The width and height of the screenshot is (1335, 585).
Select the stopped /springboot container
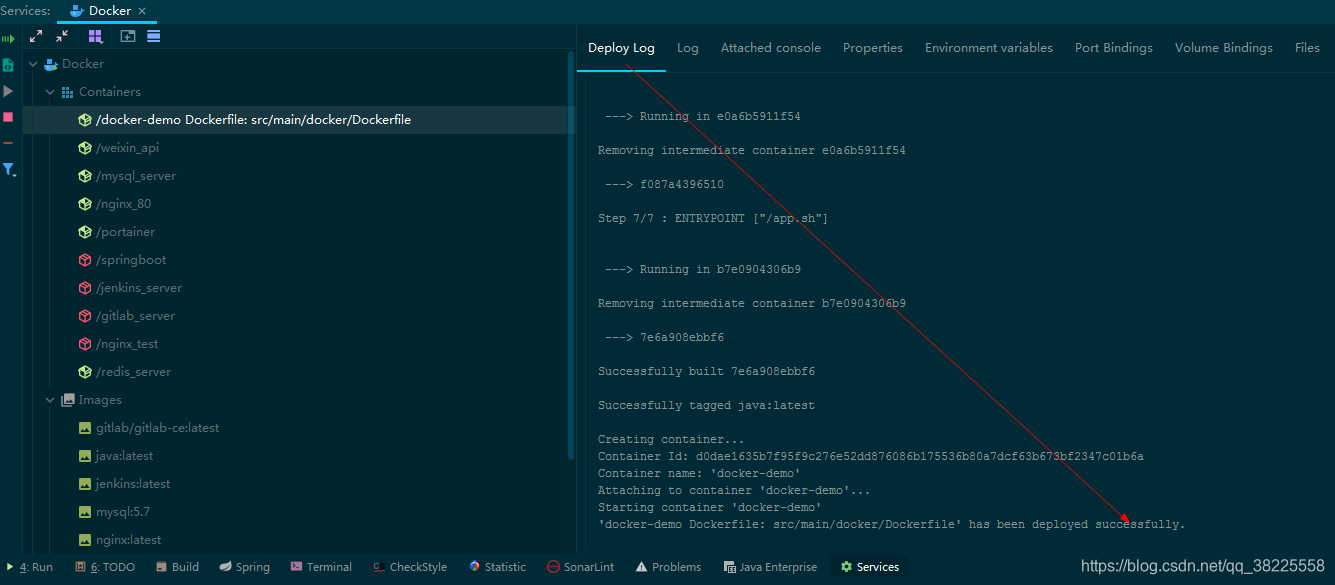131,260
